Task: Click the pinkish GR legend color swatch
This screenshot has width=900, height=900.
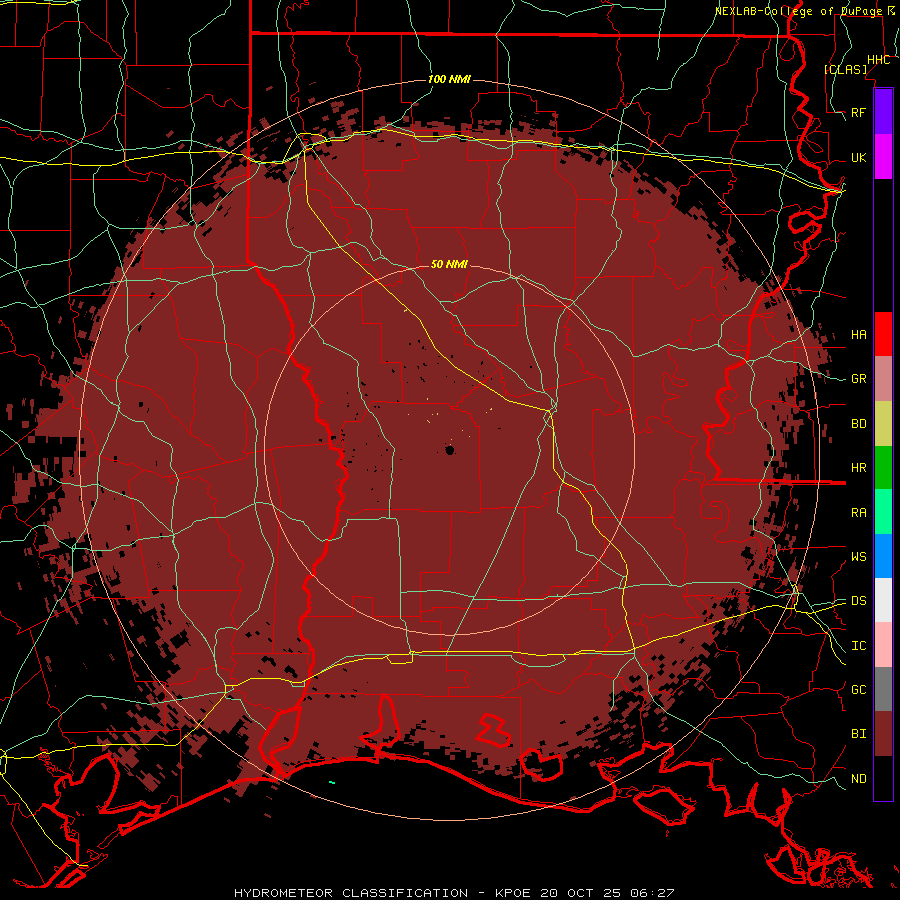Action: 883,379
